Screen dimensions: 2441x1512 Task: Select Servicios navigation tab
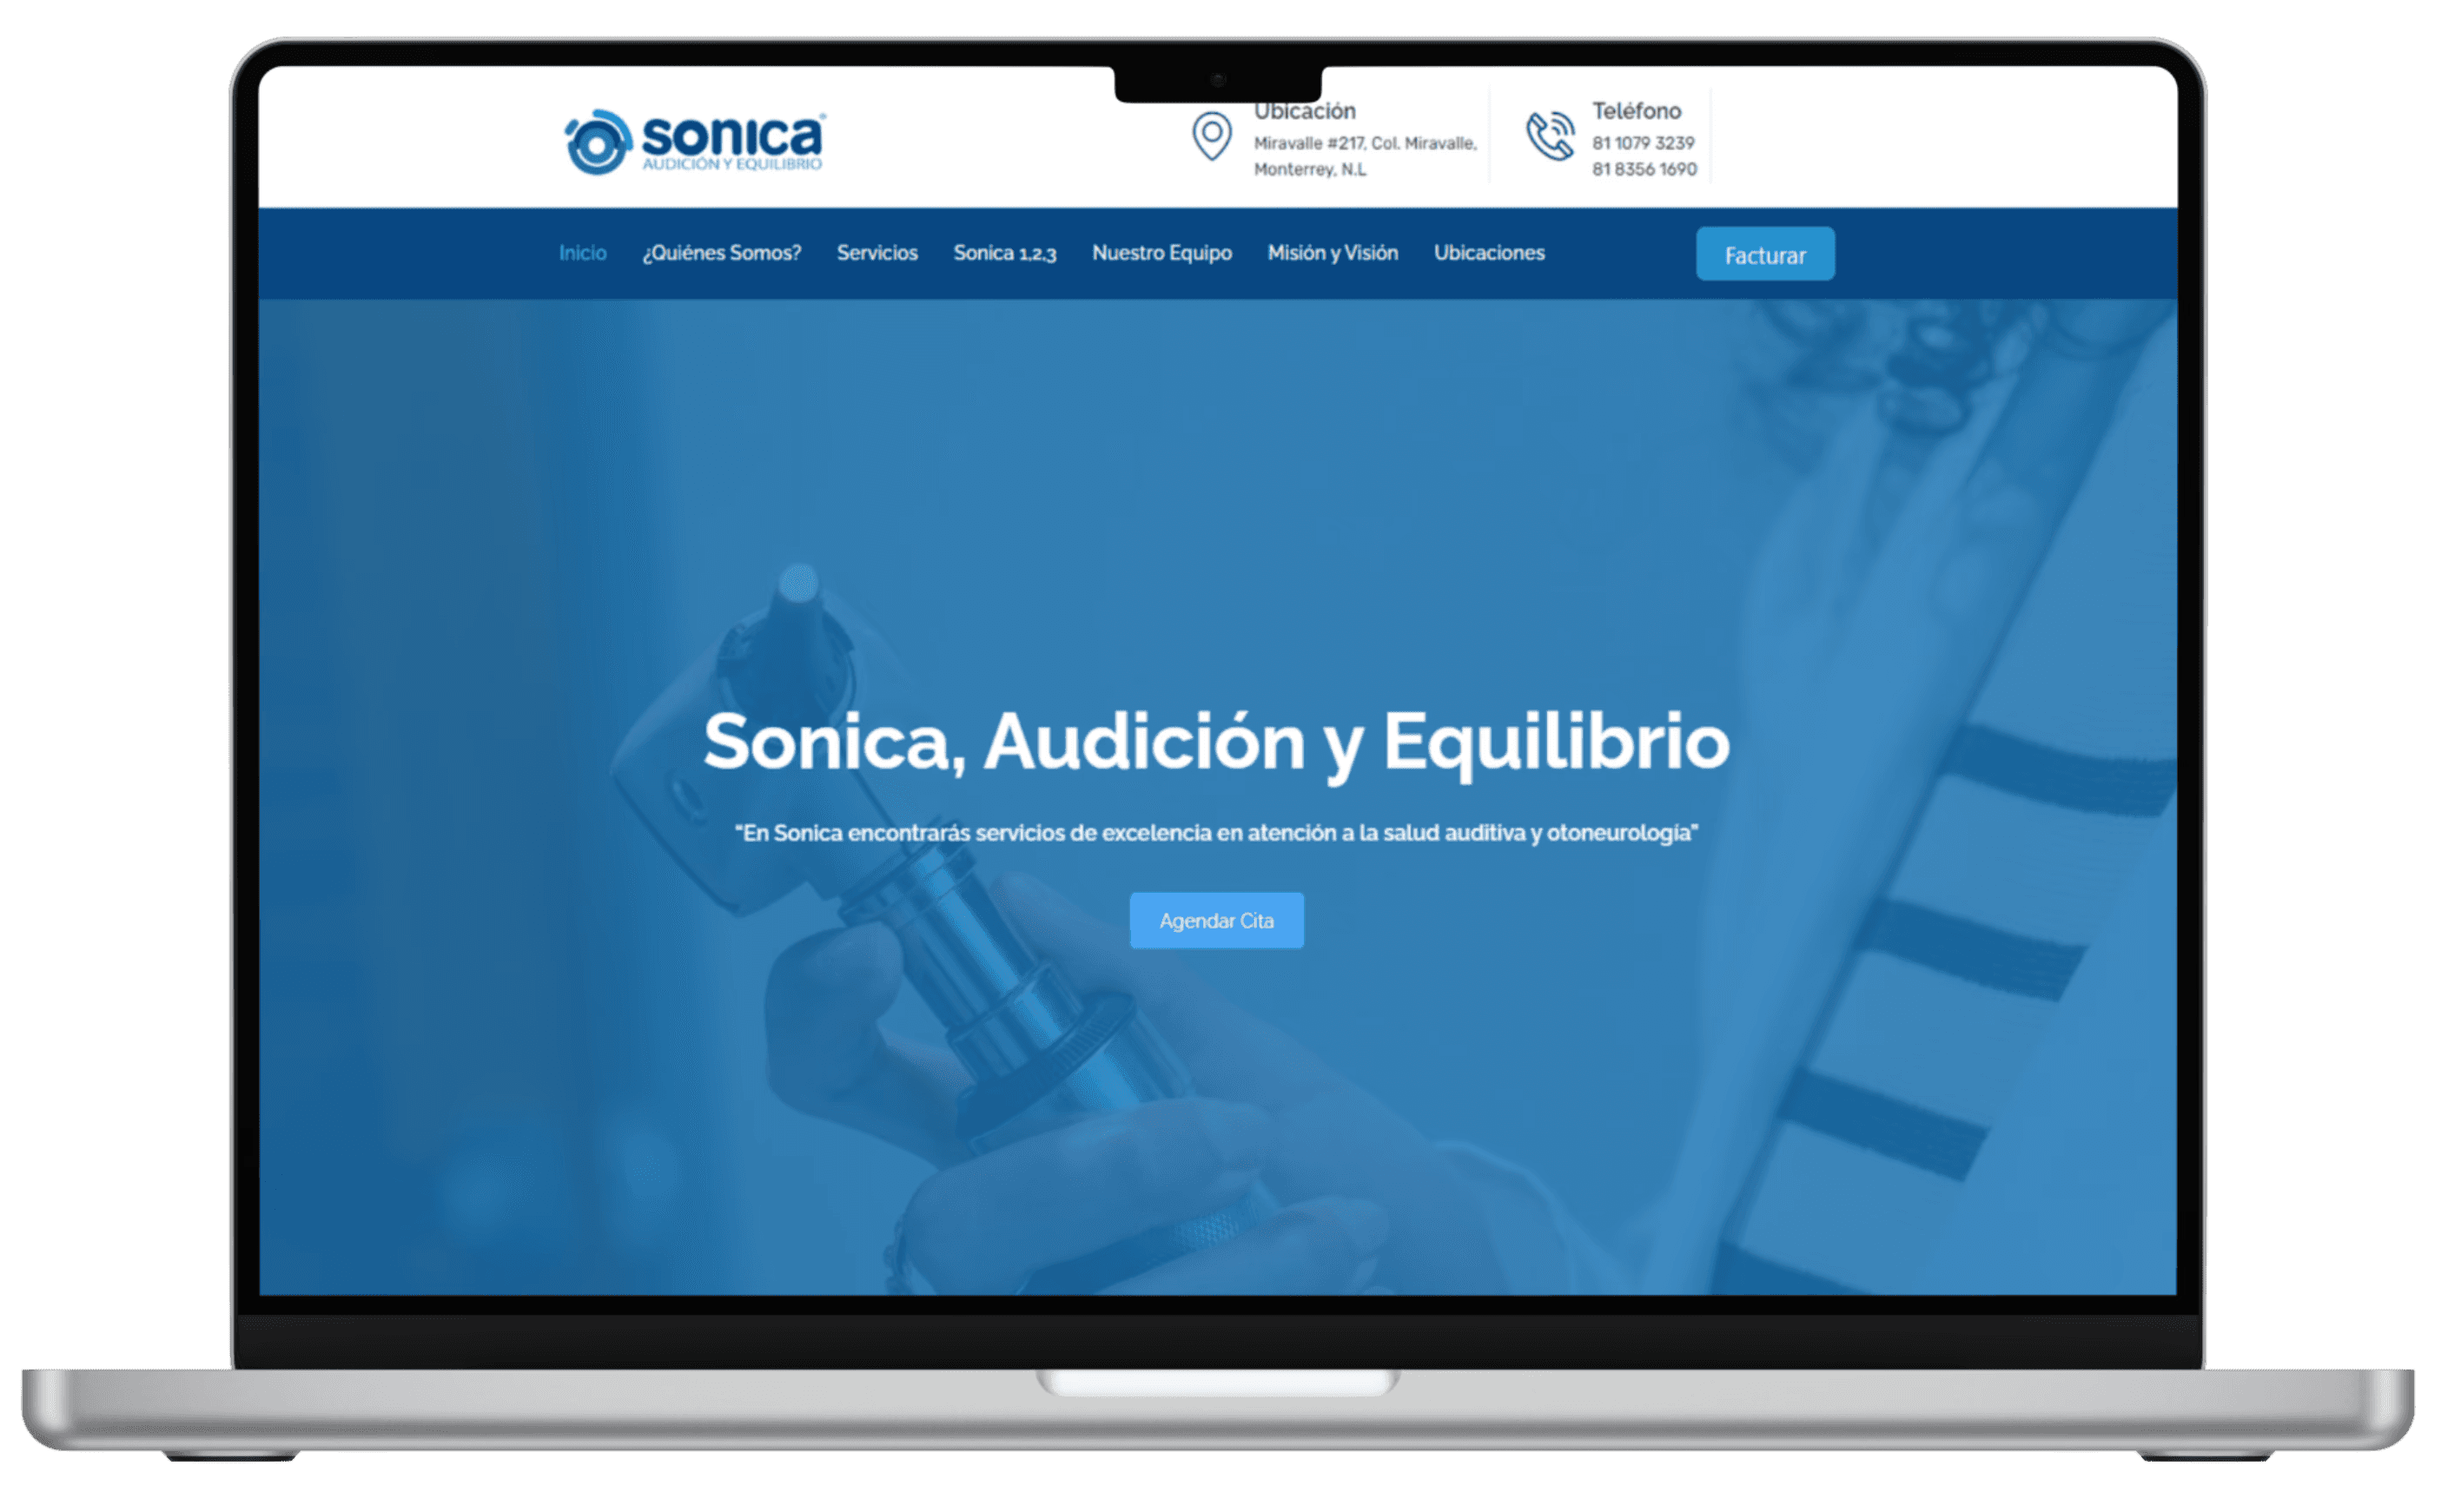point(877,253)
